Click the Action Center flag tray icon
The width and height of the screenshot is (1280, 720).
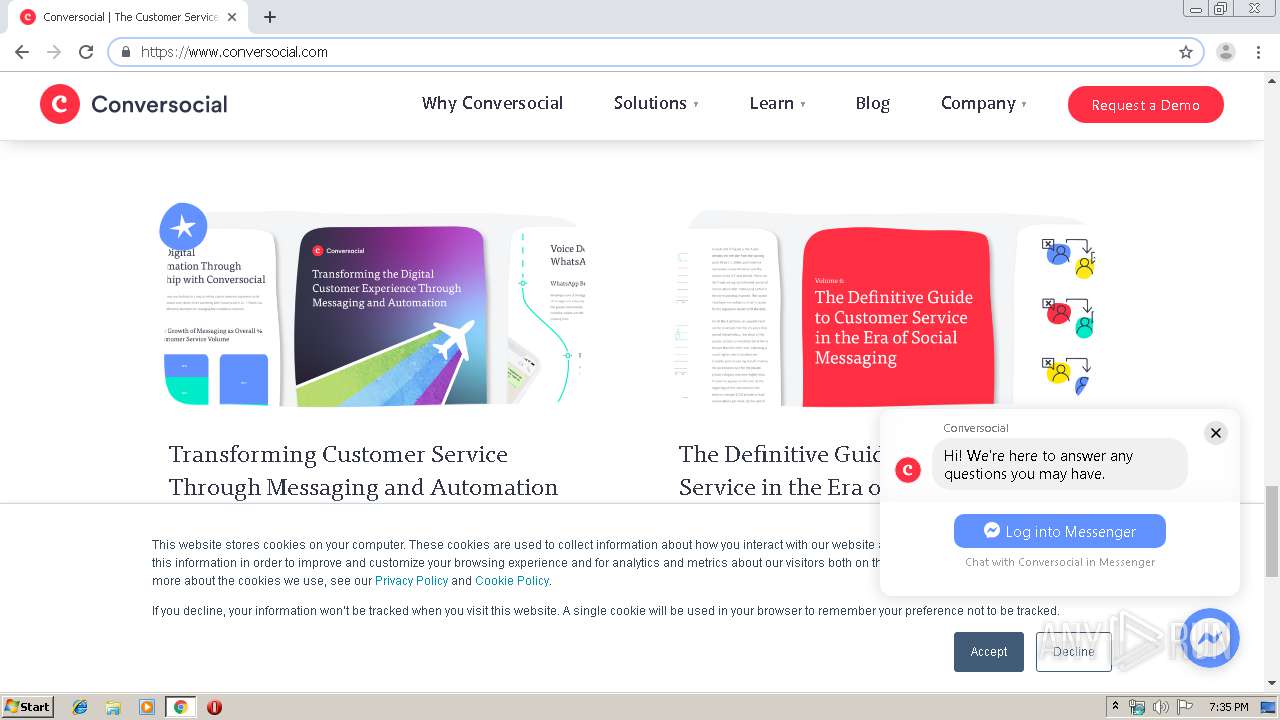point(1185,707)
